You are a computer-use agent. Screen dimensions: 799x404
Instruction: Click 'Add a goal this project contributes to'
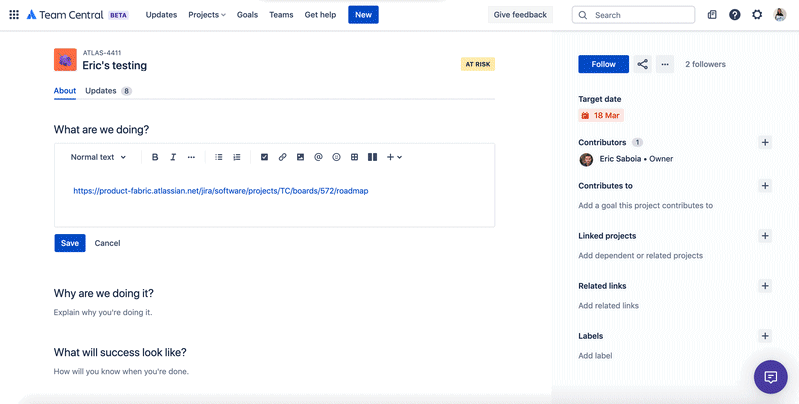[x=646, y=205]
